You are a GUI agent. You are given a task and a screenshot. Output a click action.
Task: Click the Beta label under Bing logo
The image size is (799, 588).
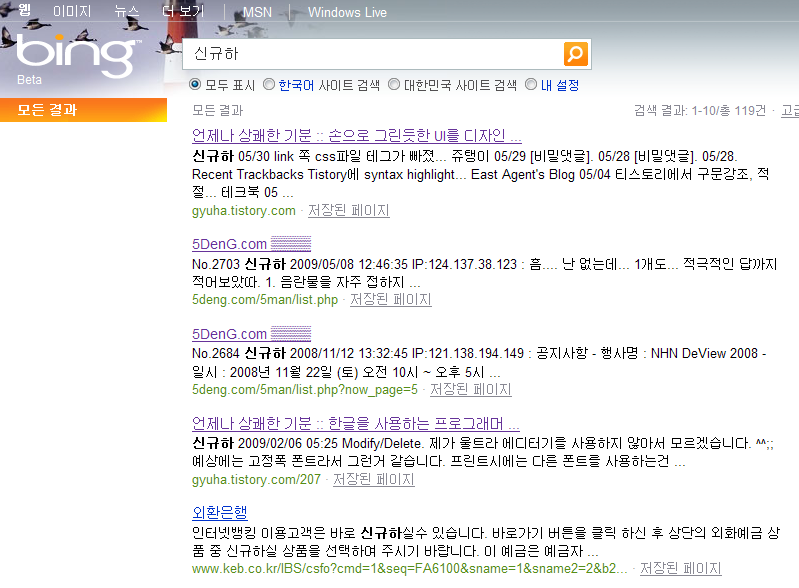pos(29,80)
